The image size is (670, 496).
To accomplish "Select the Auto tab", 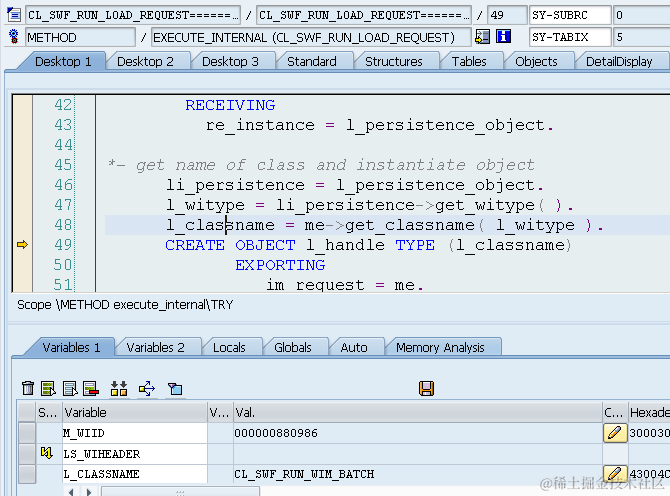I will point(354,347).
